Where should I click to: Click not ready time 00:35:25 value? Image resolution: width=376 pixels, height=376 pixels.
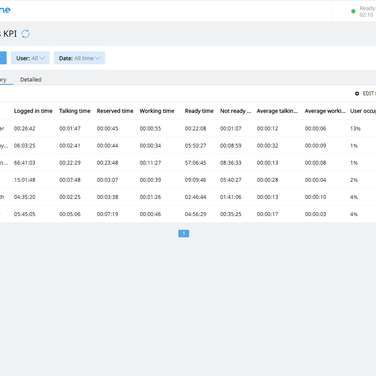[230, 214]
